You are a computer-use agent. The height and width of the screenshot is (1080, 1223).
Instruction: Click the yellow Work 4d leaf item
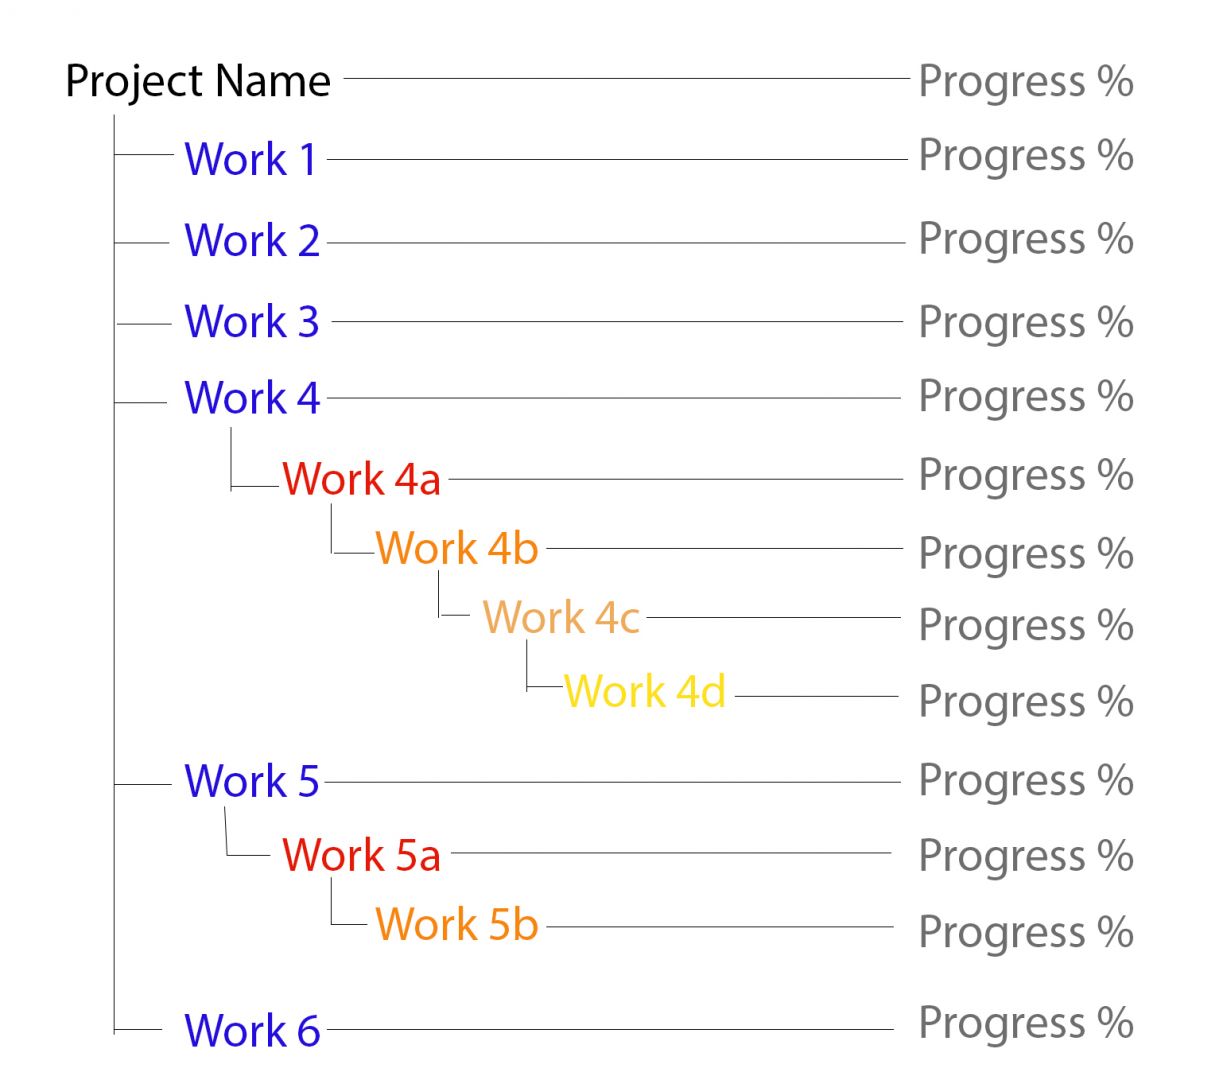(645, 691)
